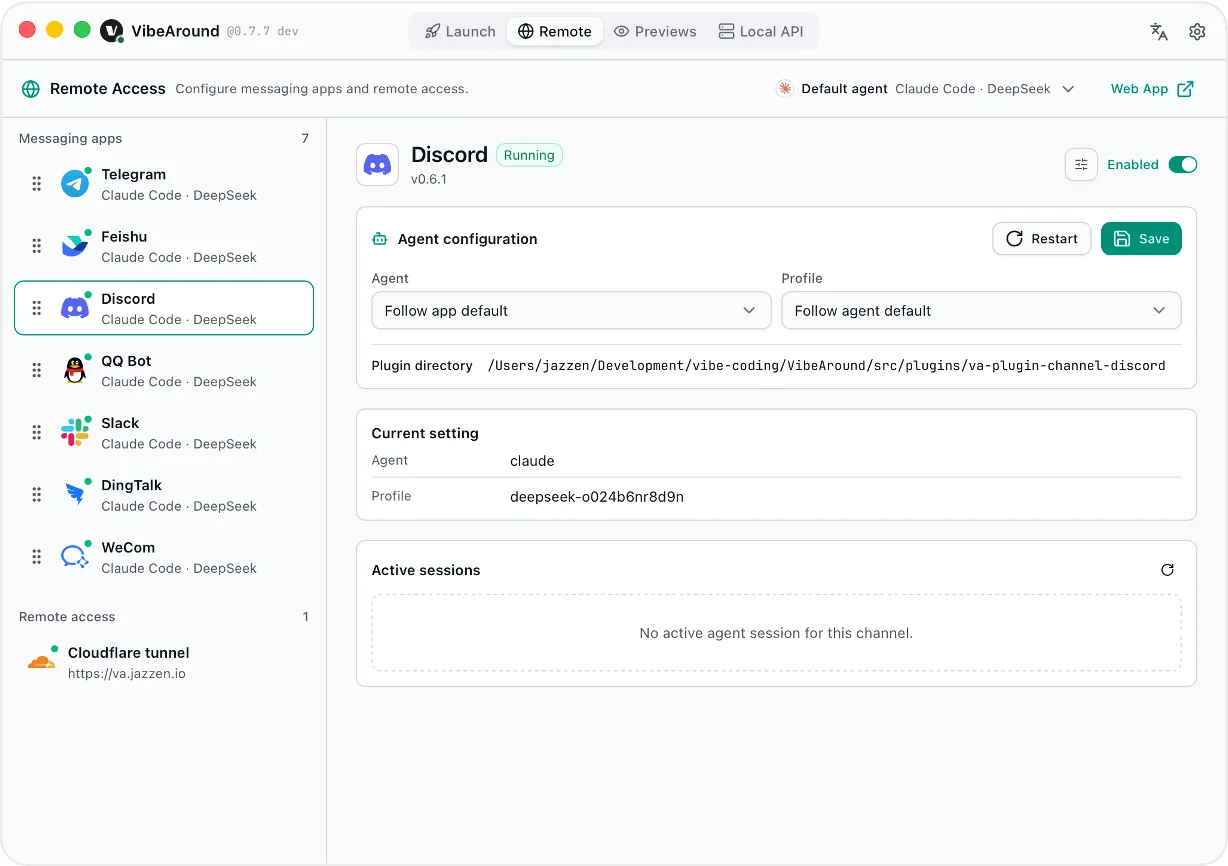Click the DingTalk app icon
This screenshot has width=1228, height=866.
75,494
